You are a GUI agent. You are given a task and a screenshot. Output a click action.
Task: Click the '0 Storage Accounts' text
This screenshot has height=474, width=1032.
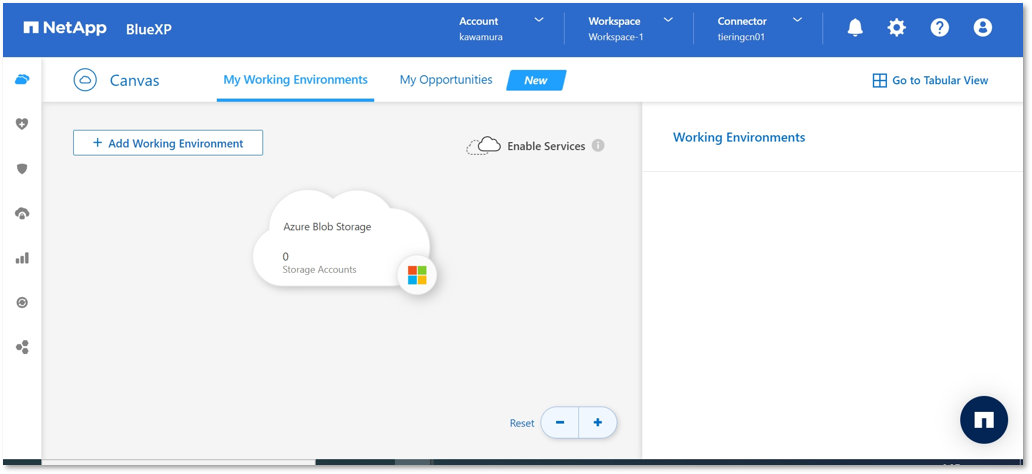pyautogui.click(x=319, y=263)
